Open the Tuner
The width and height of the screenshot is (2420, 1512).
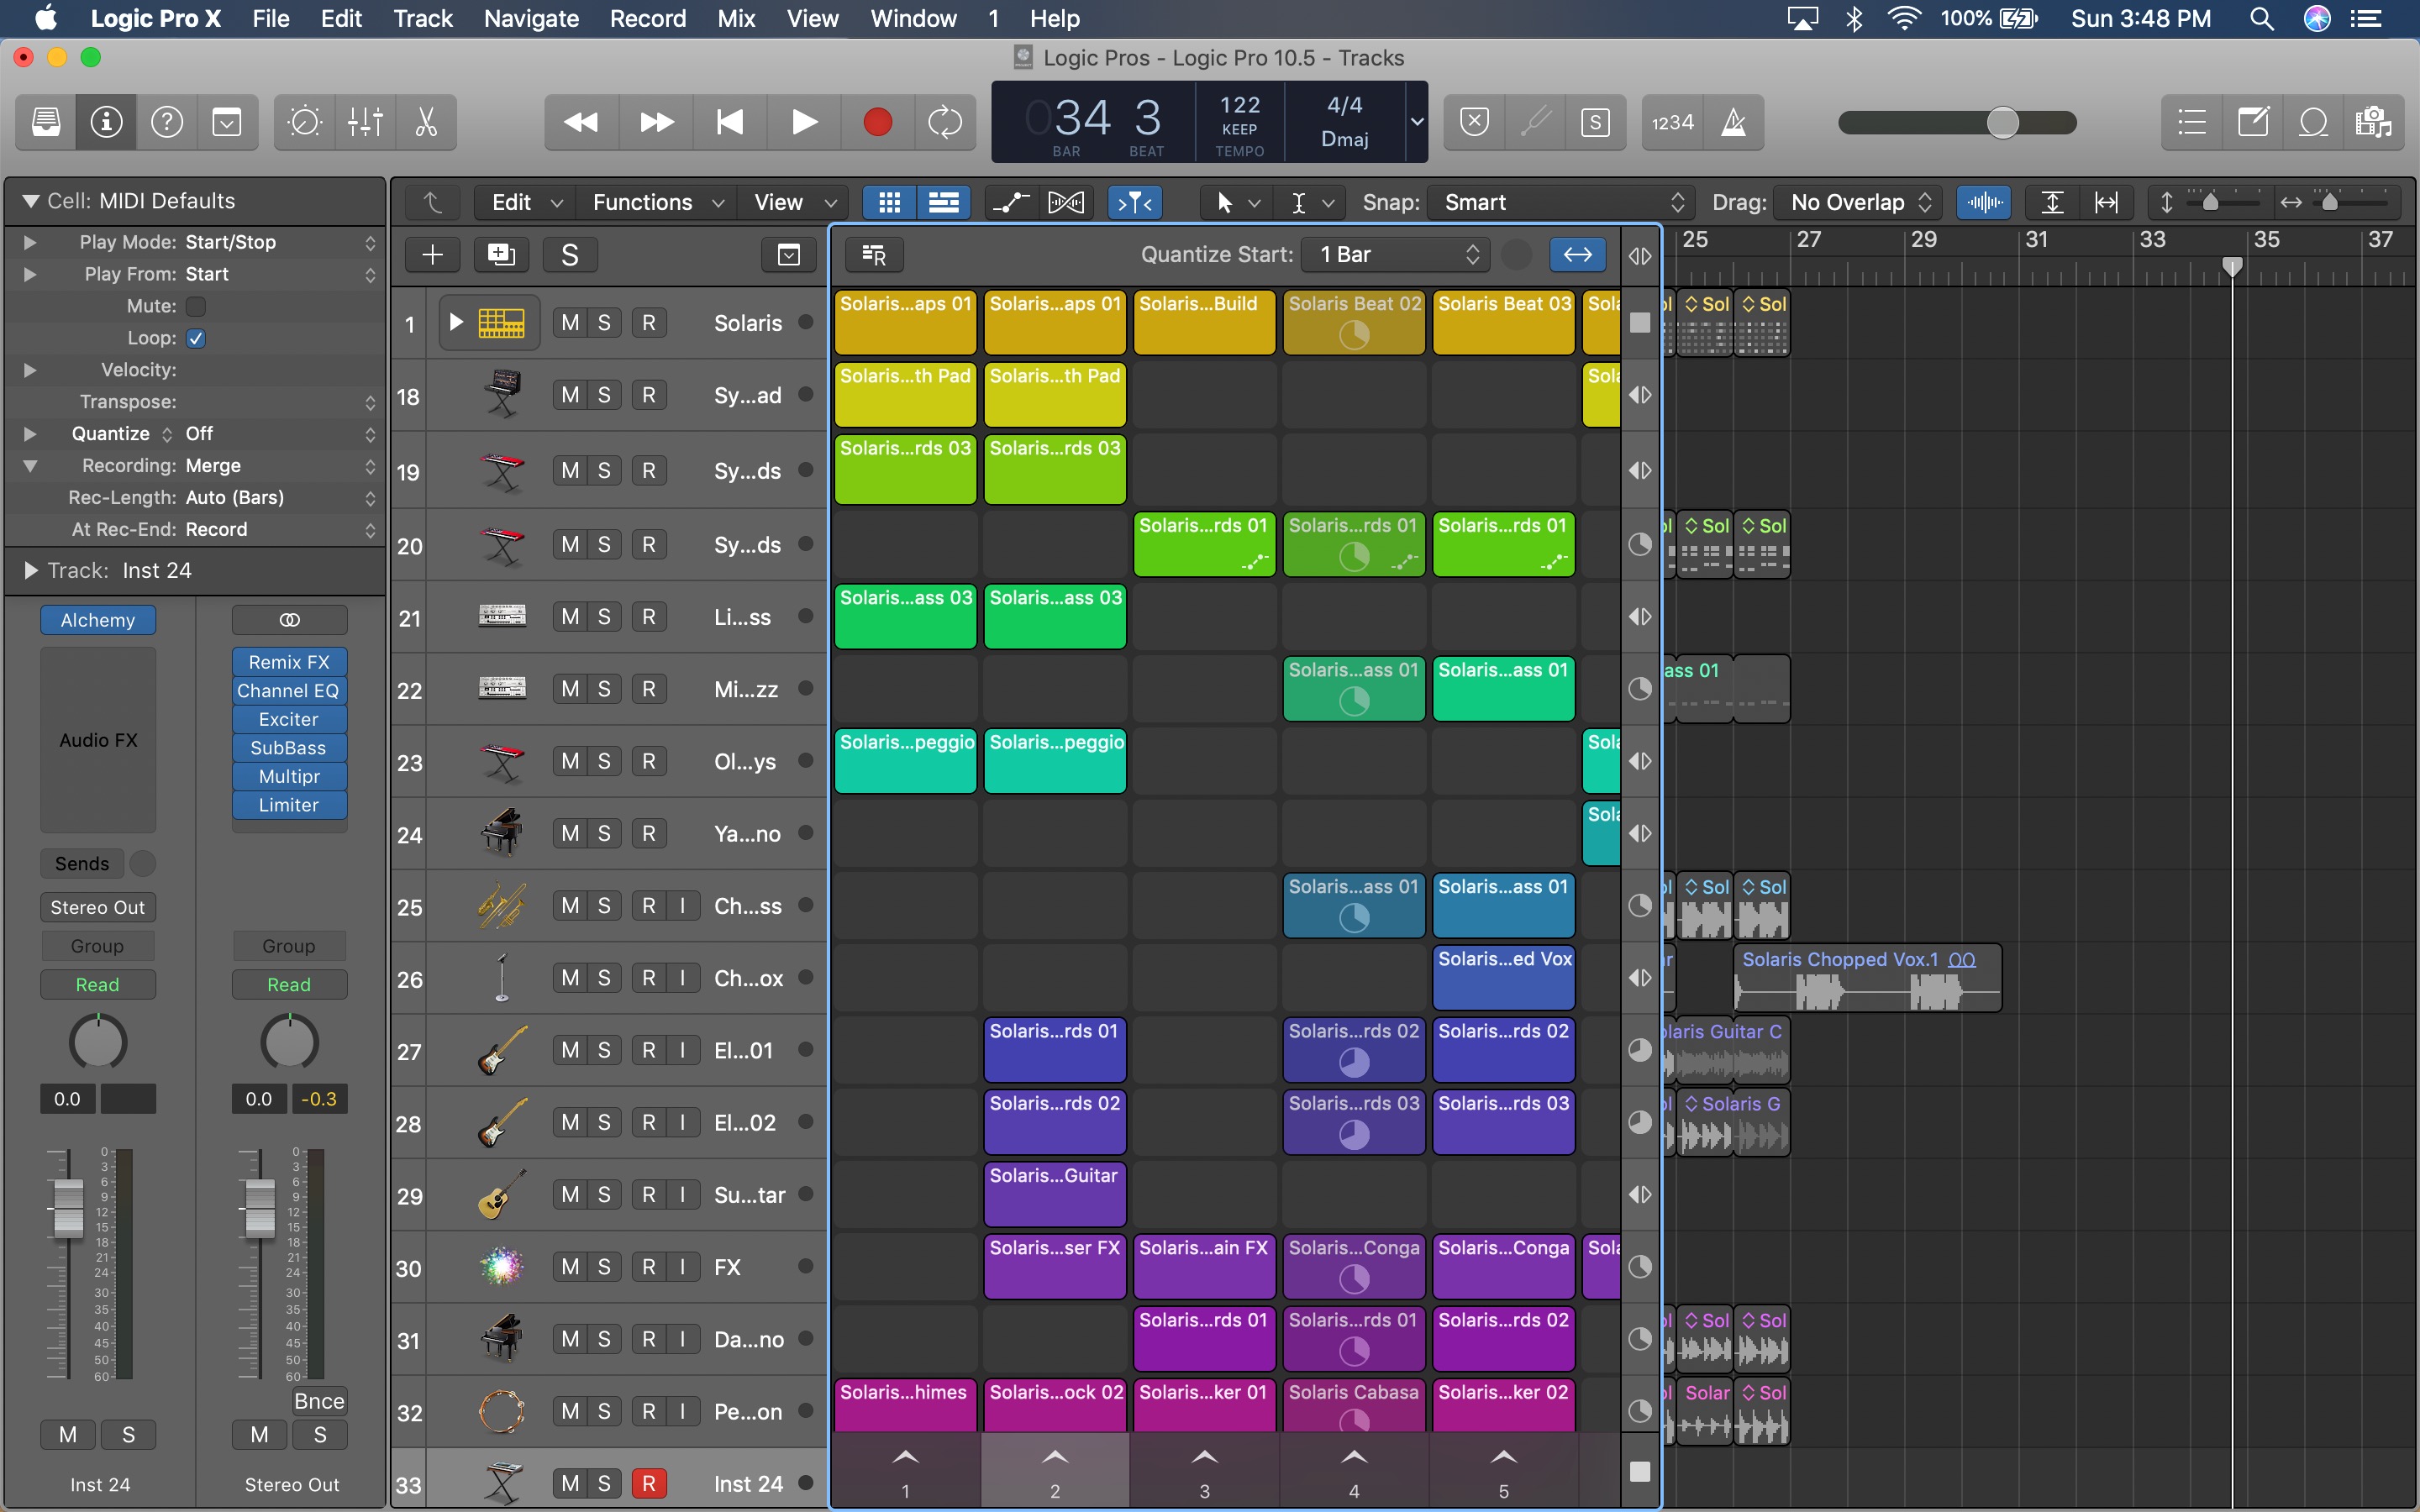coord(1537,122)
